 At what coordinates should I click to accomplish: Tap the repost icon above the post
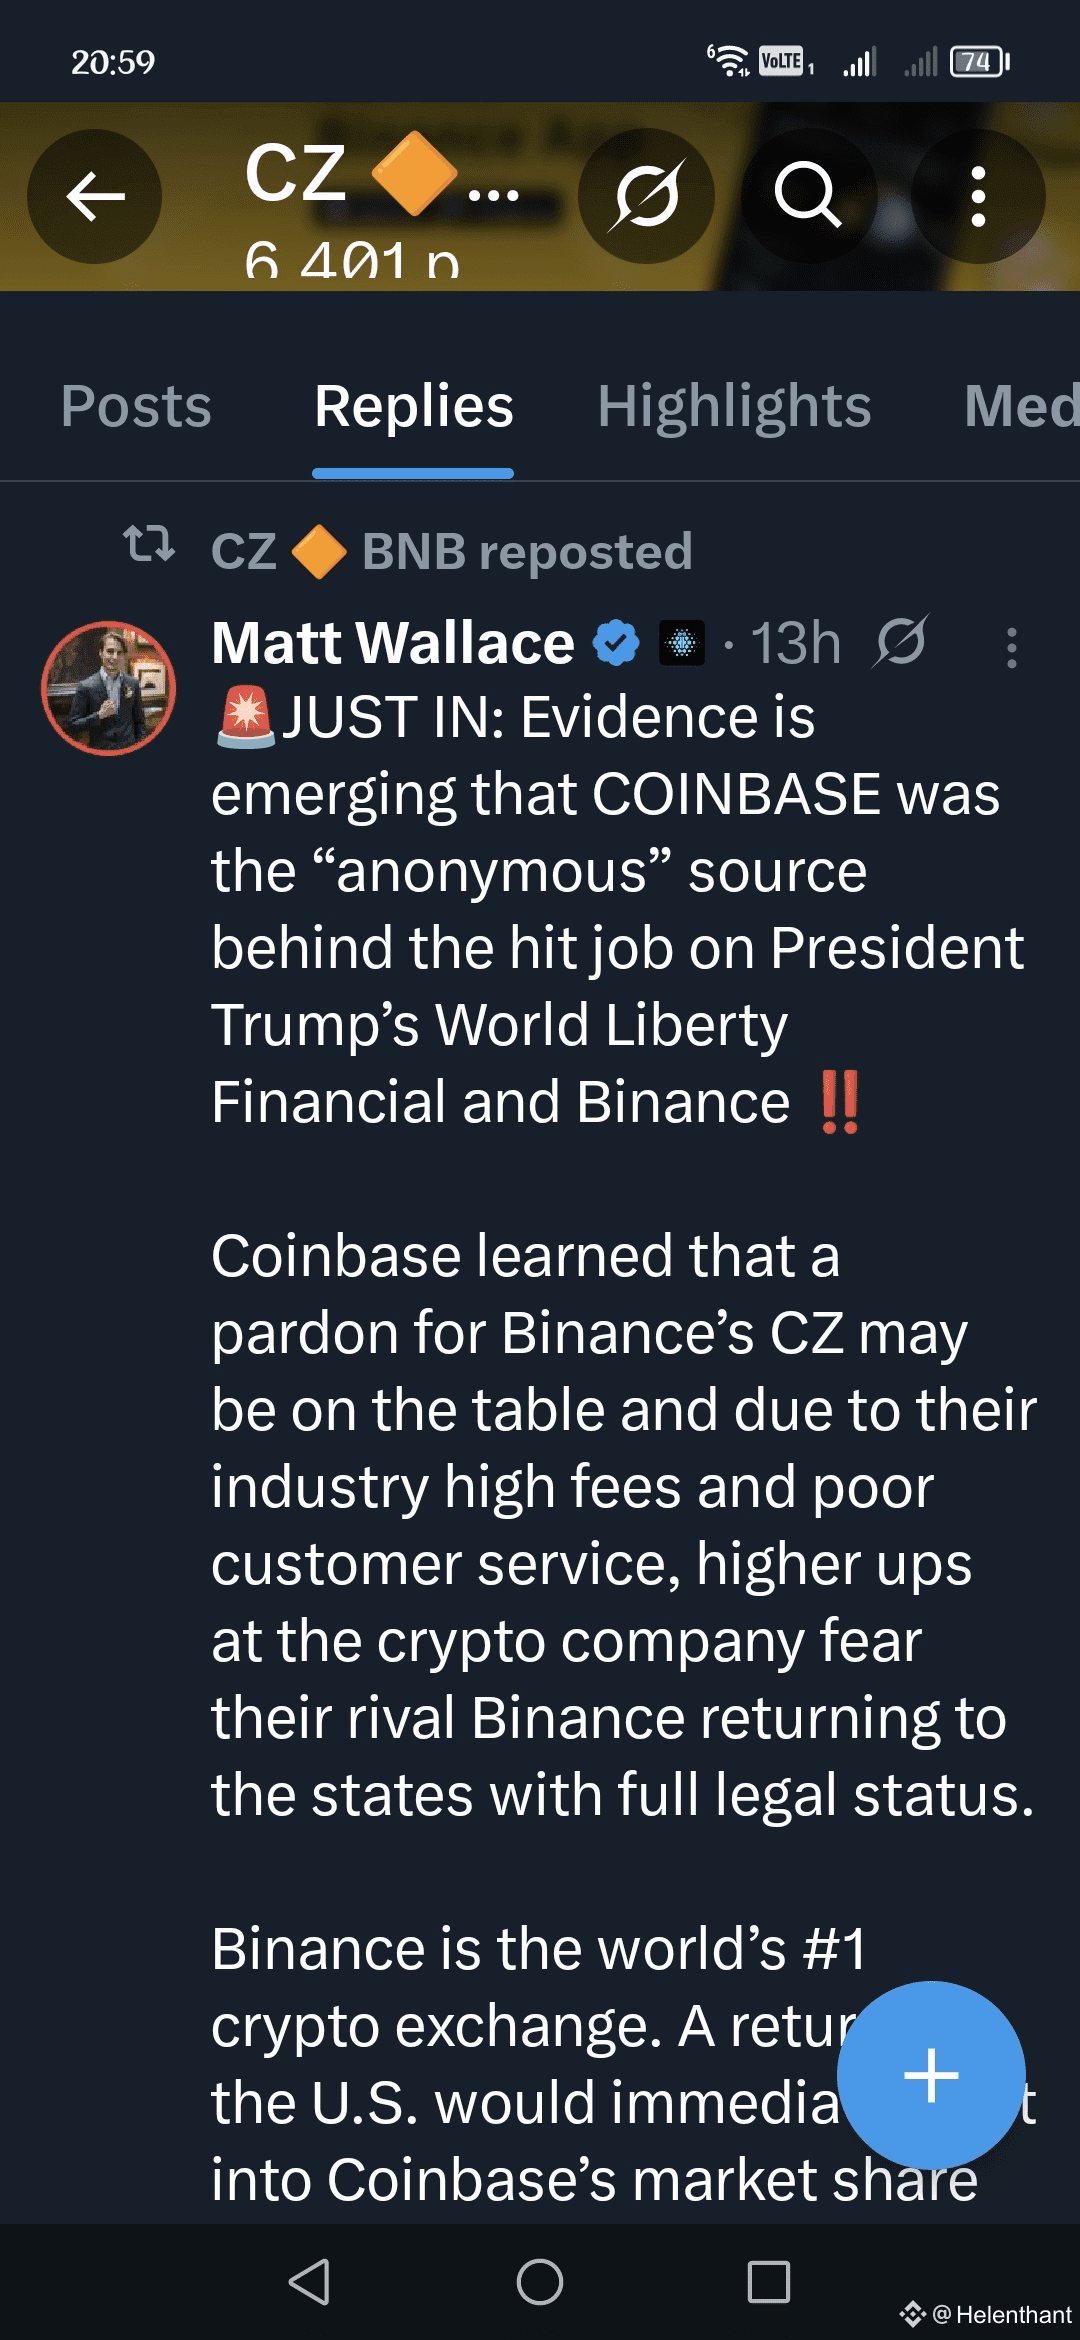(148, 545)
